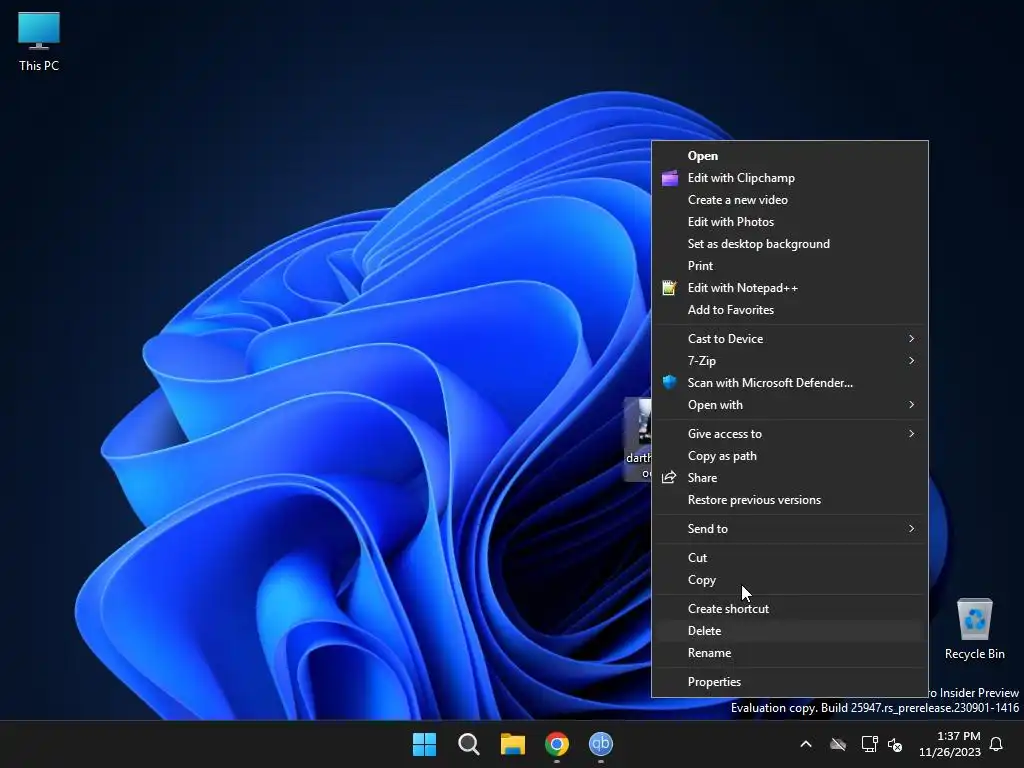Expand the Open with submenu
The height and width of the screenshot is (768, 1024).
[x=790, y=405]
